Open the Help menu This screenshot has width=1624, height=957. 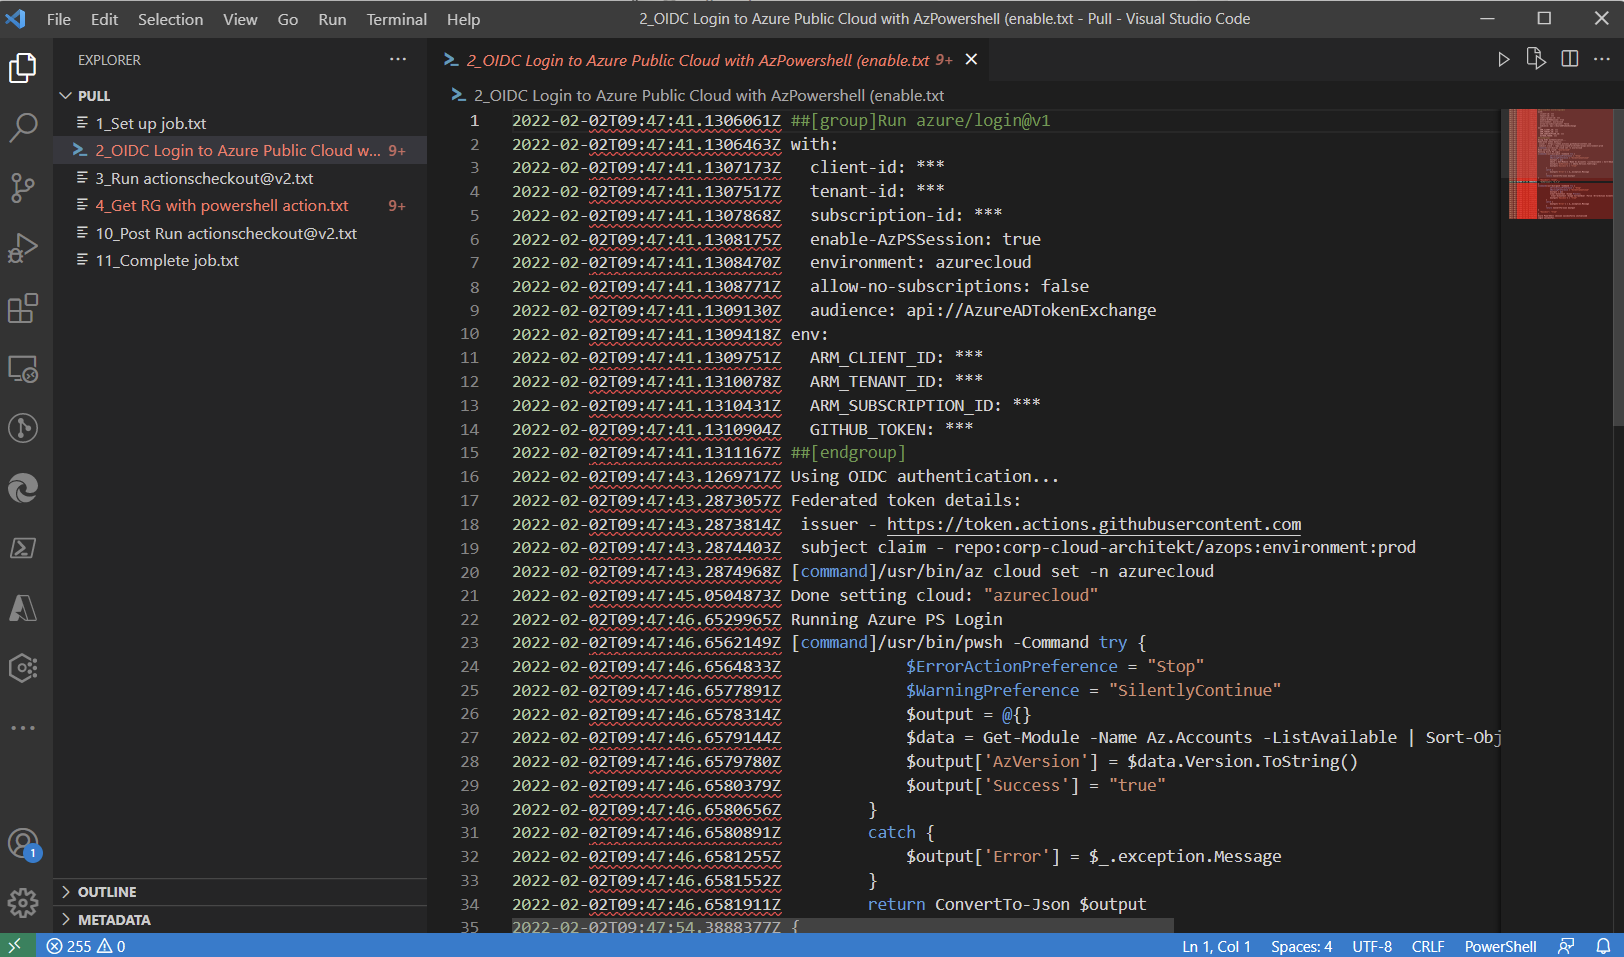(463, 19)
